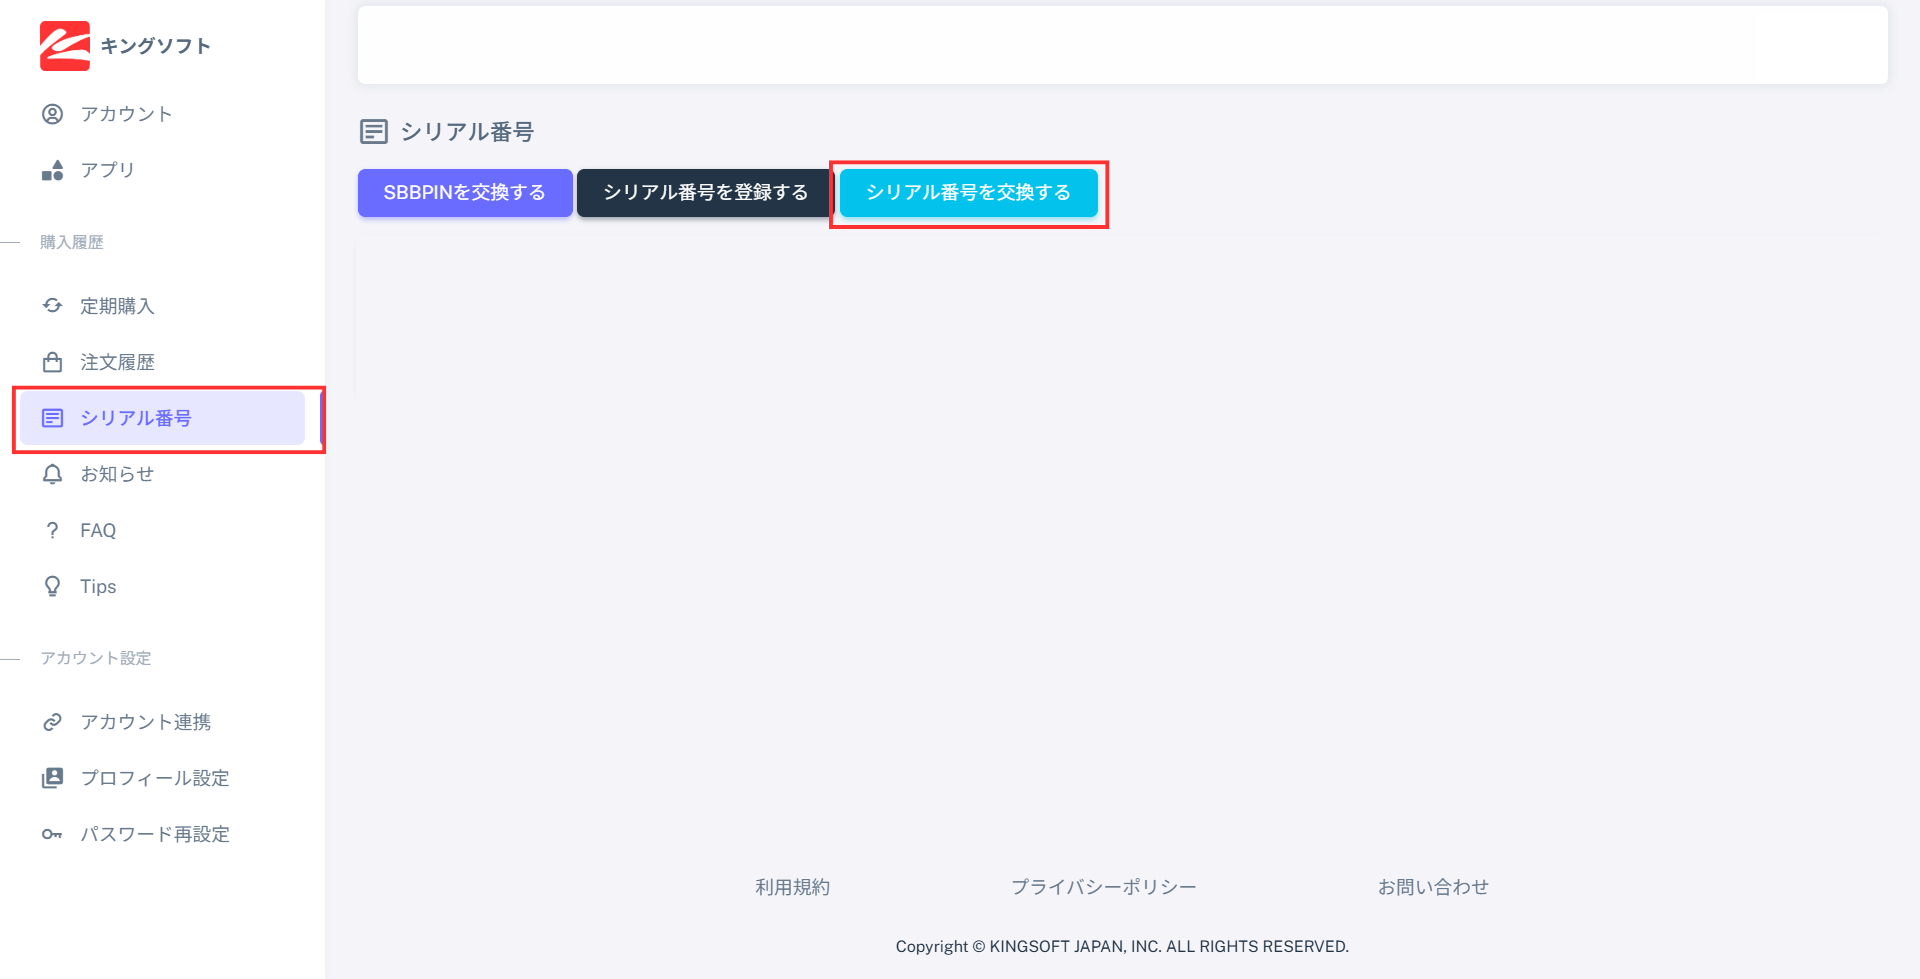Image resolution: width=1920 pixels, height=979 pixels.
Task: Open the 利用規約 footer link
Action: coord(792,887)
